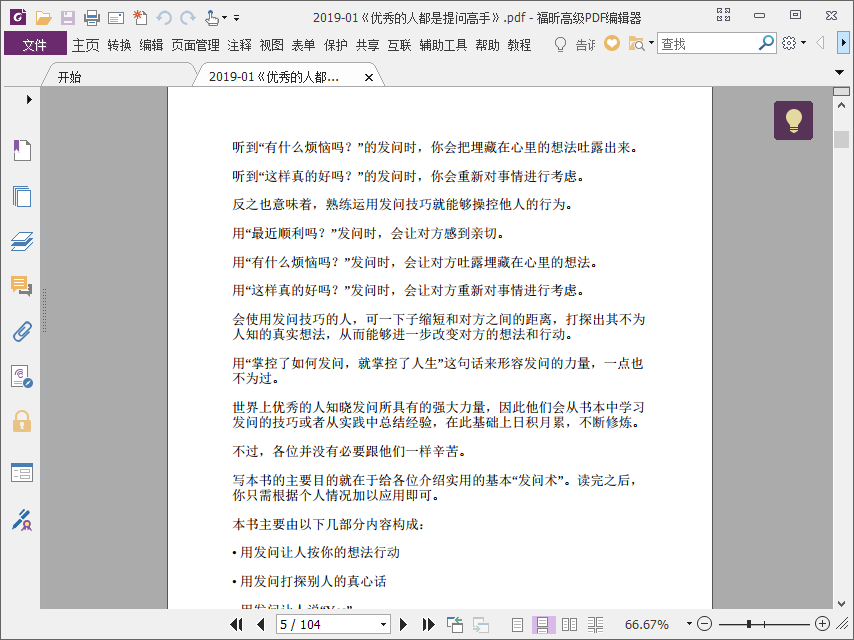
Task: Open the 注释 tab
Action: click(239, 45)
